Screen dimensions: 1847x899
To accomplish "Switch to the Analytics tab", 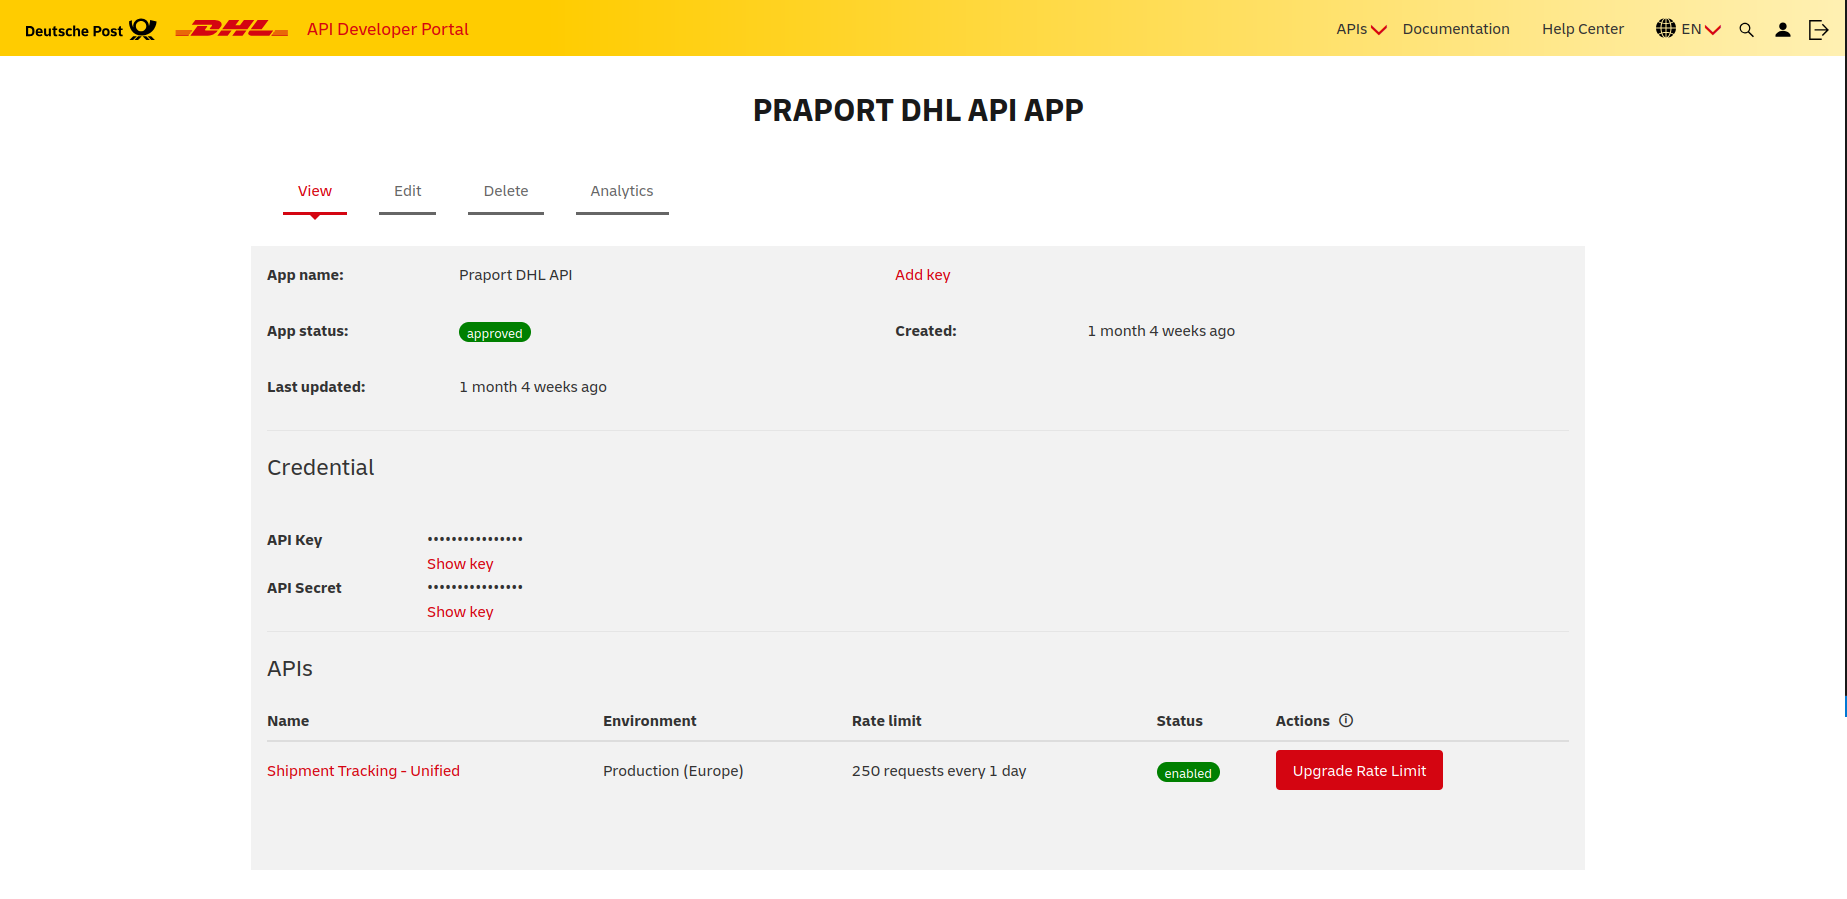I will tap(621, 192).
